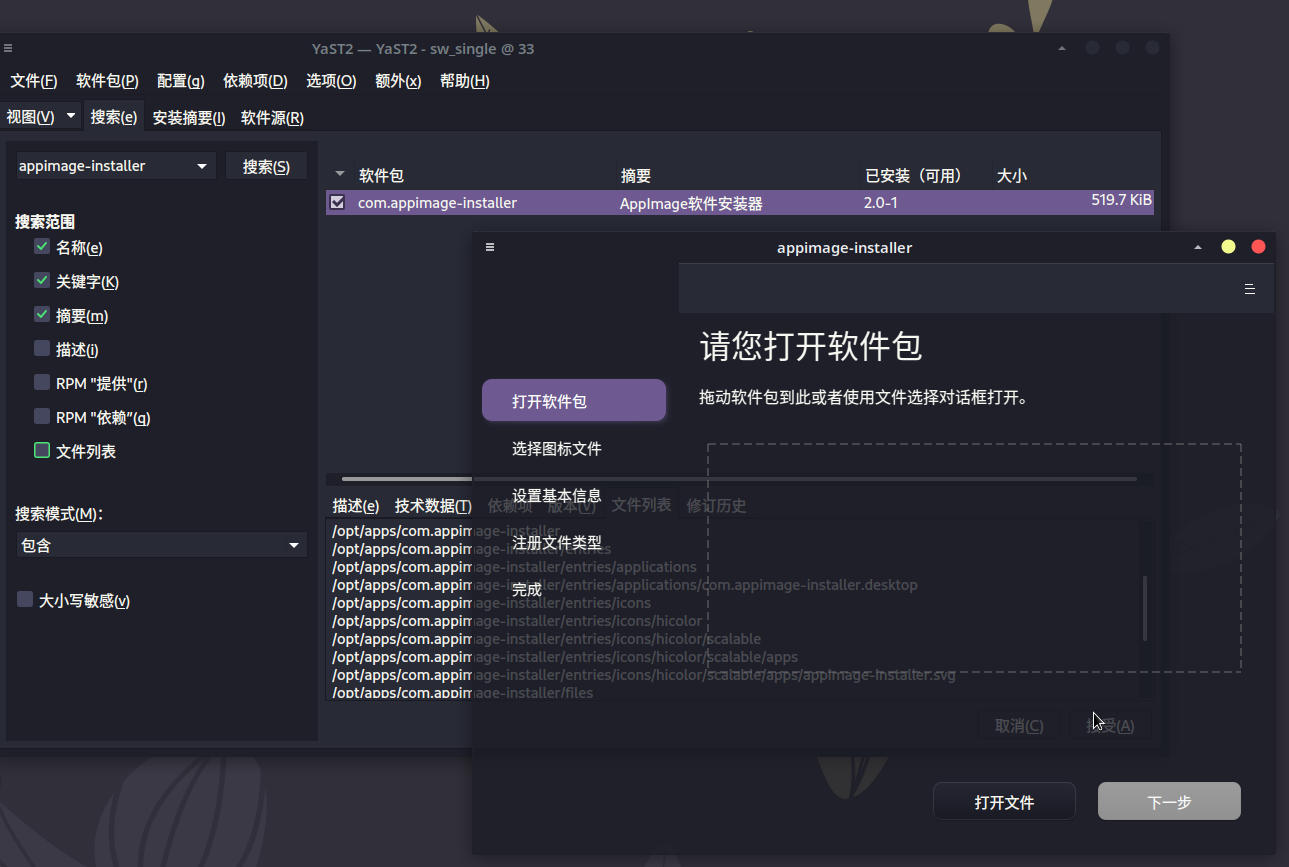Check the 文件列表 search scope checkbox

click(x=42, y=450)
